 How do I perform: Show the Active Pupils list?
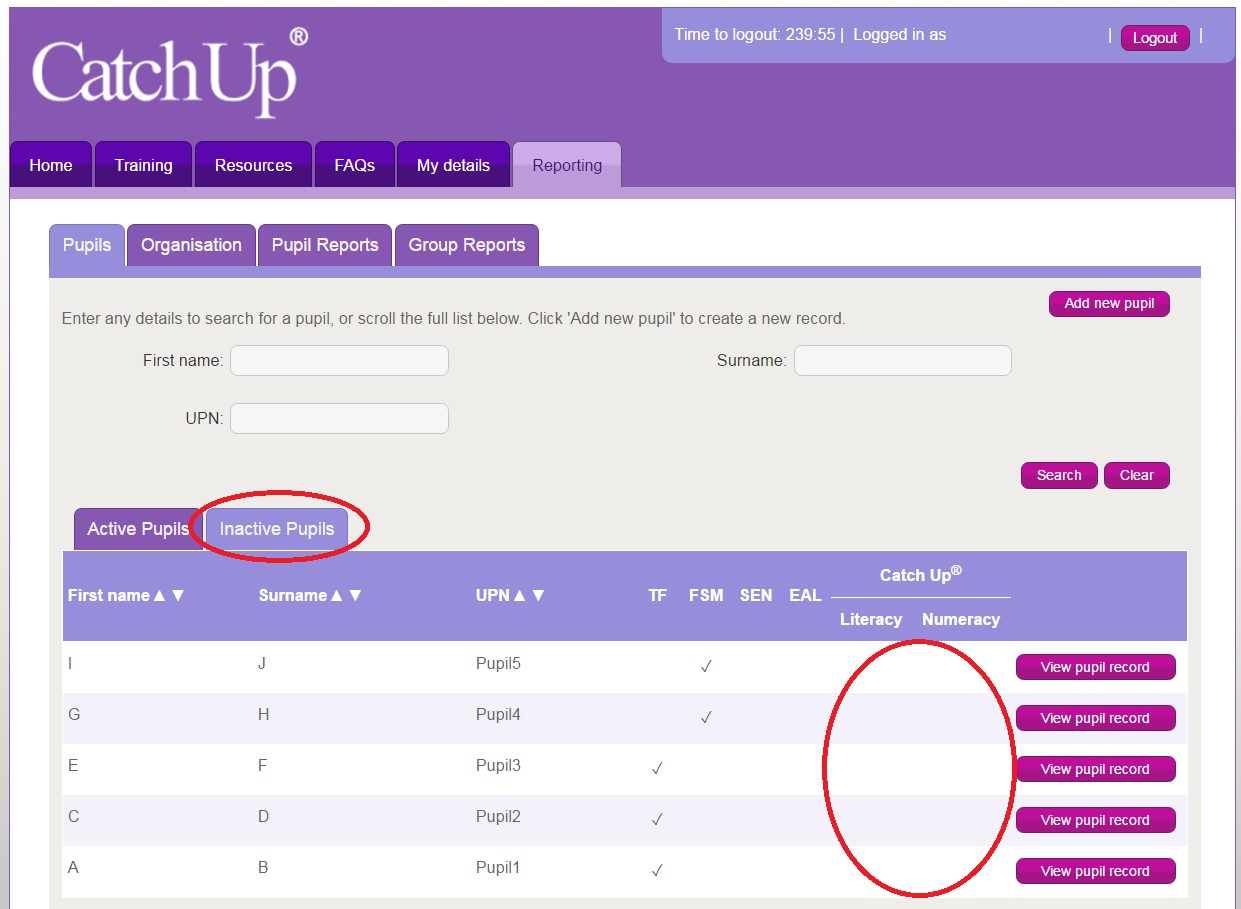point(138,529)
